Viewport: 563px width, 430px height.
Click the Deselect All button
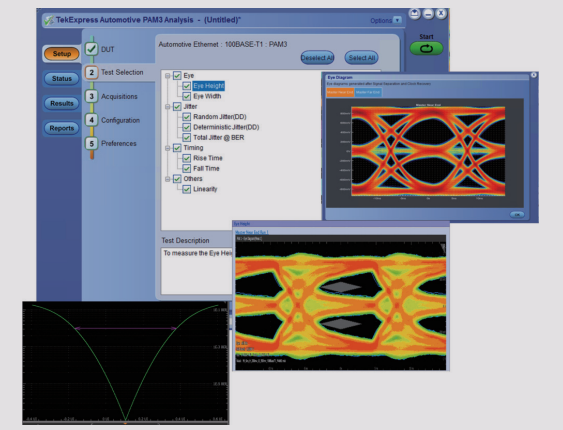coord(317,58)
